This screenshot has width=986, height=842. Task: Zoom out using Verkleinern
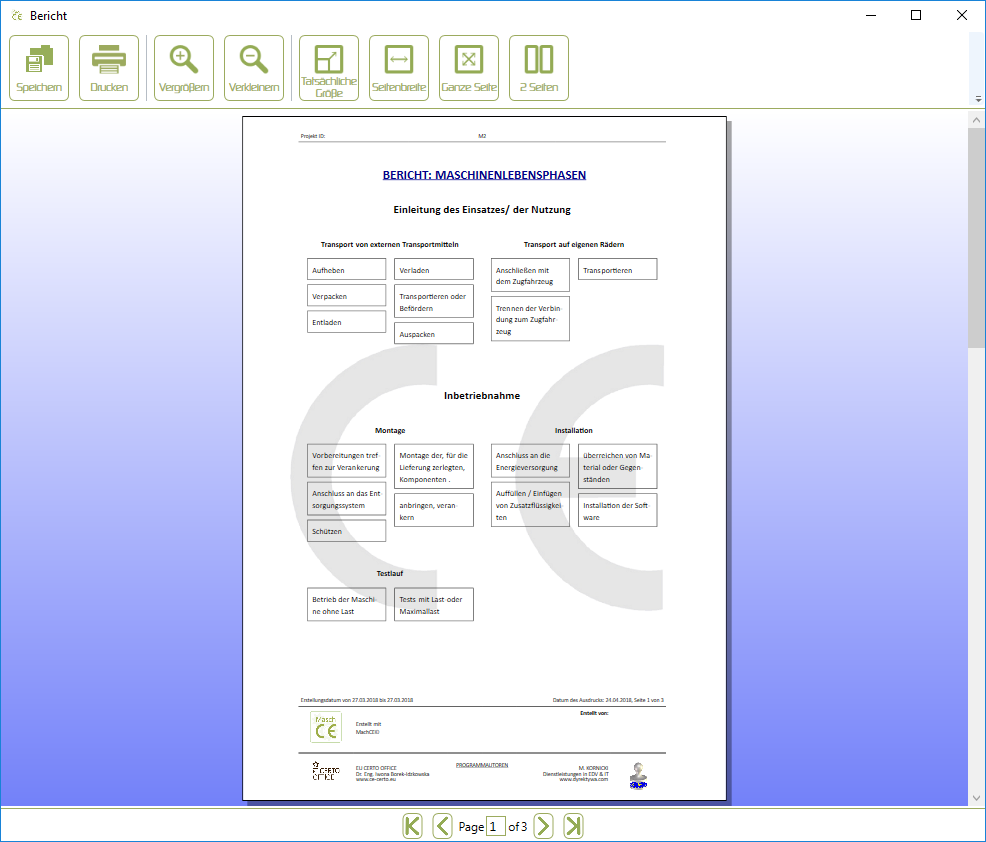[254, 68]
